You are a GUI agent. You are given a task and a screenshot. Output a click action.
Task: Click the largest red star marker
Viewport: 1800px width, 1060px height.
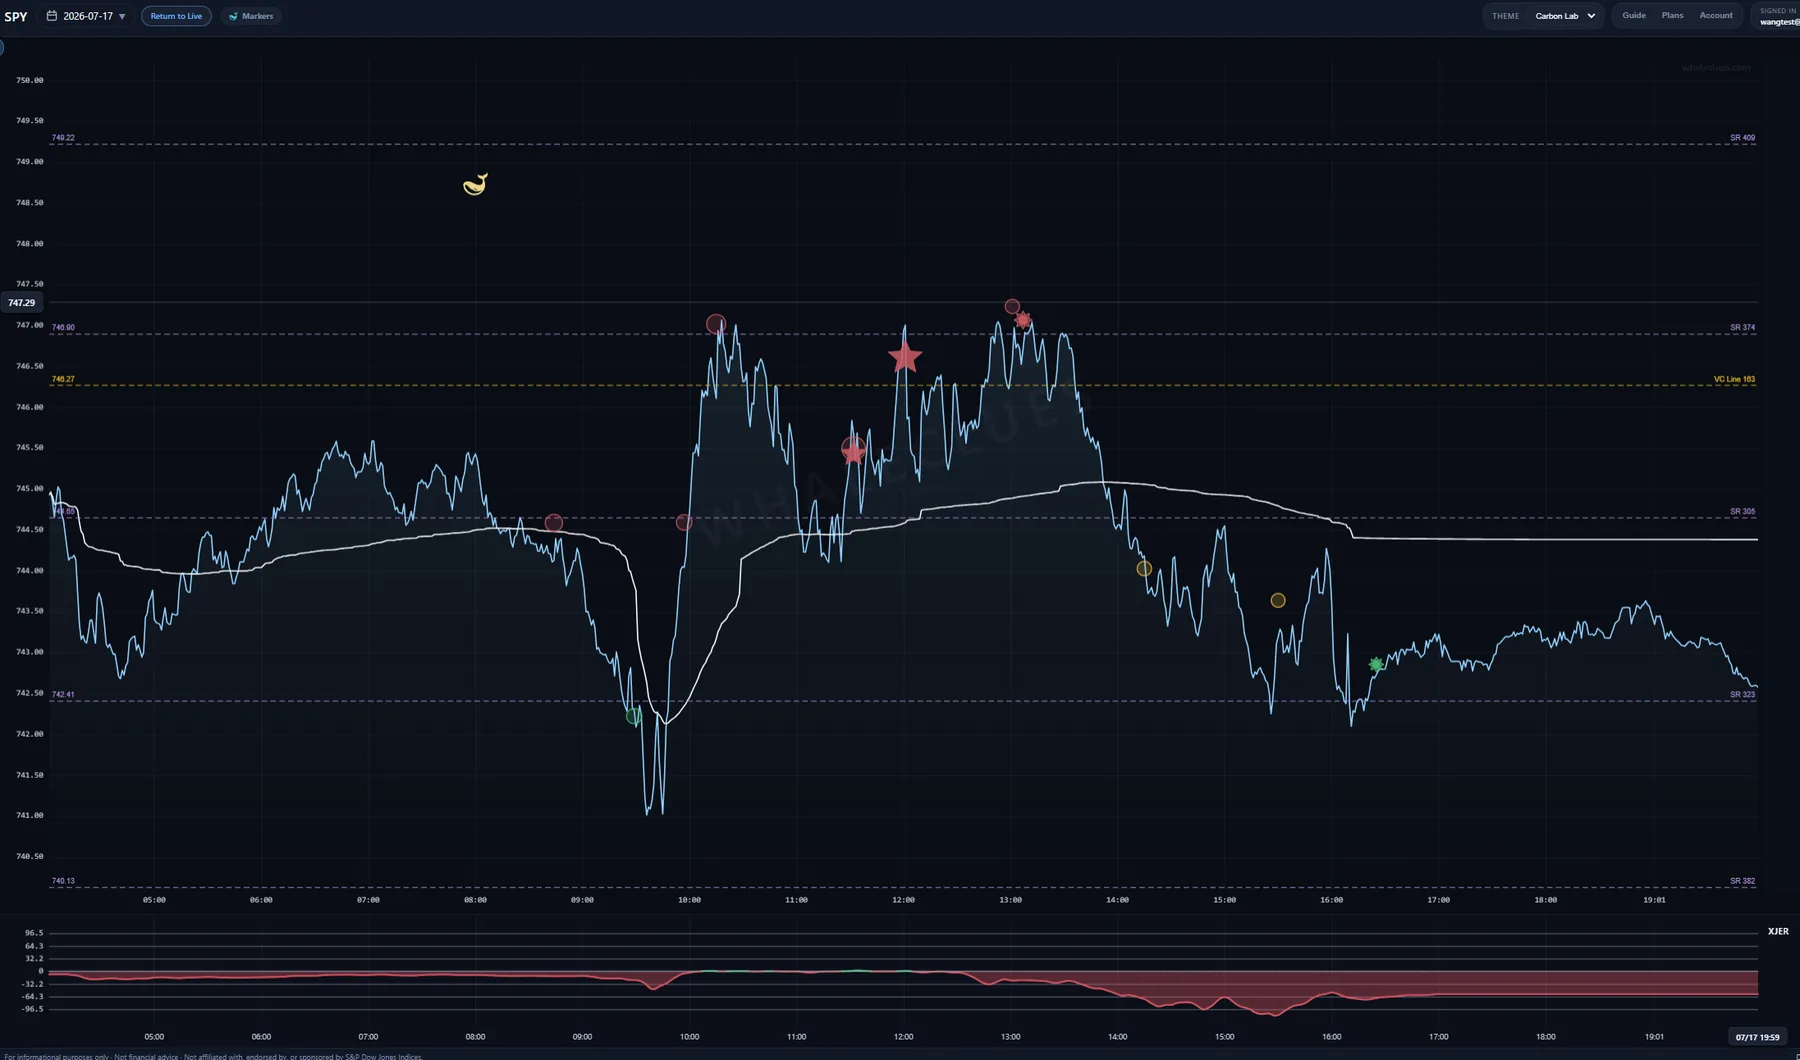904,357
